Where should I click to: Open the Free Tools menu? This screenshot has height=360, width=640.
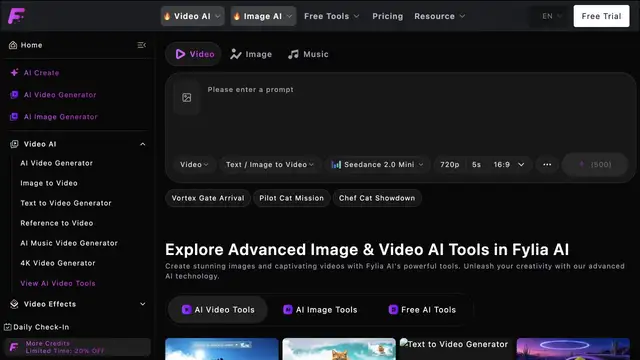coord(331,16)
